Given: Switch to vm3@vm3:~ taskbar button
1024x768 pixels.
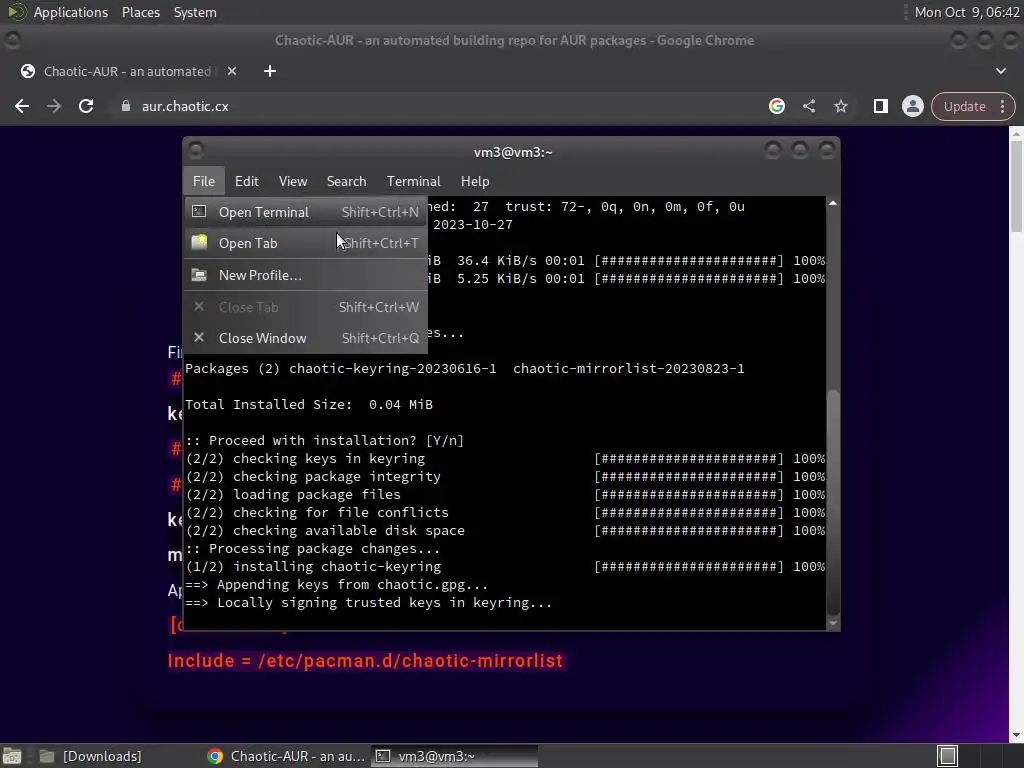Looking at the screenshot, I should coord(455,756).
